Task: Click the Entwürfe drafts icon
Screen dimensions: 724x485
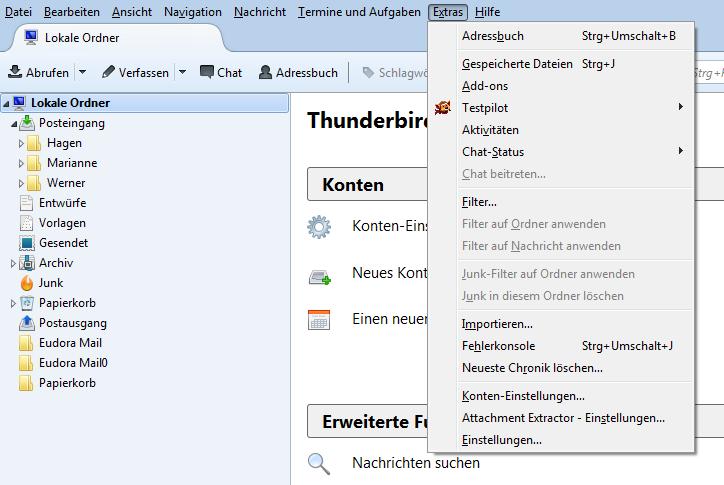Action: point(26,203)
